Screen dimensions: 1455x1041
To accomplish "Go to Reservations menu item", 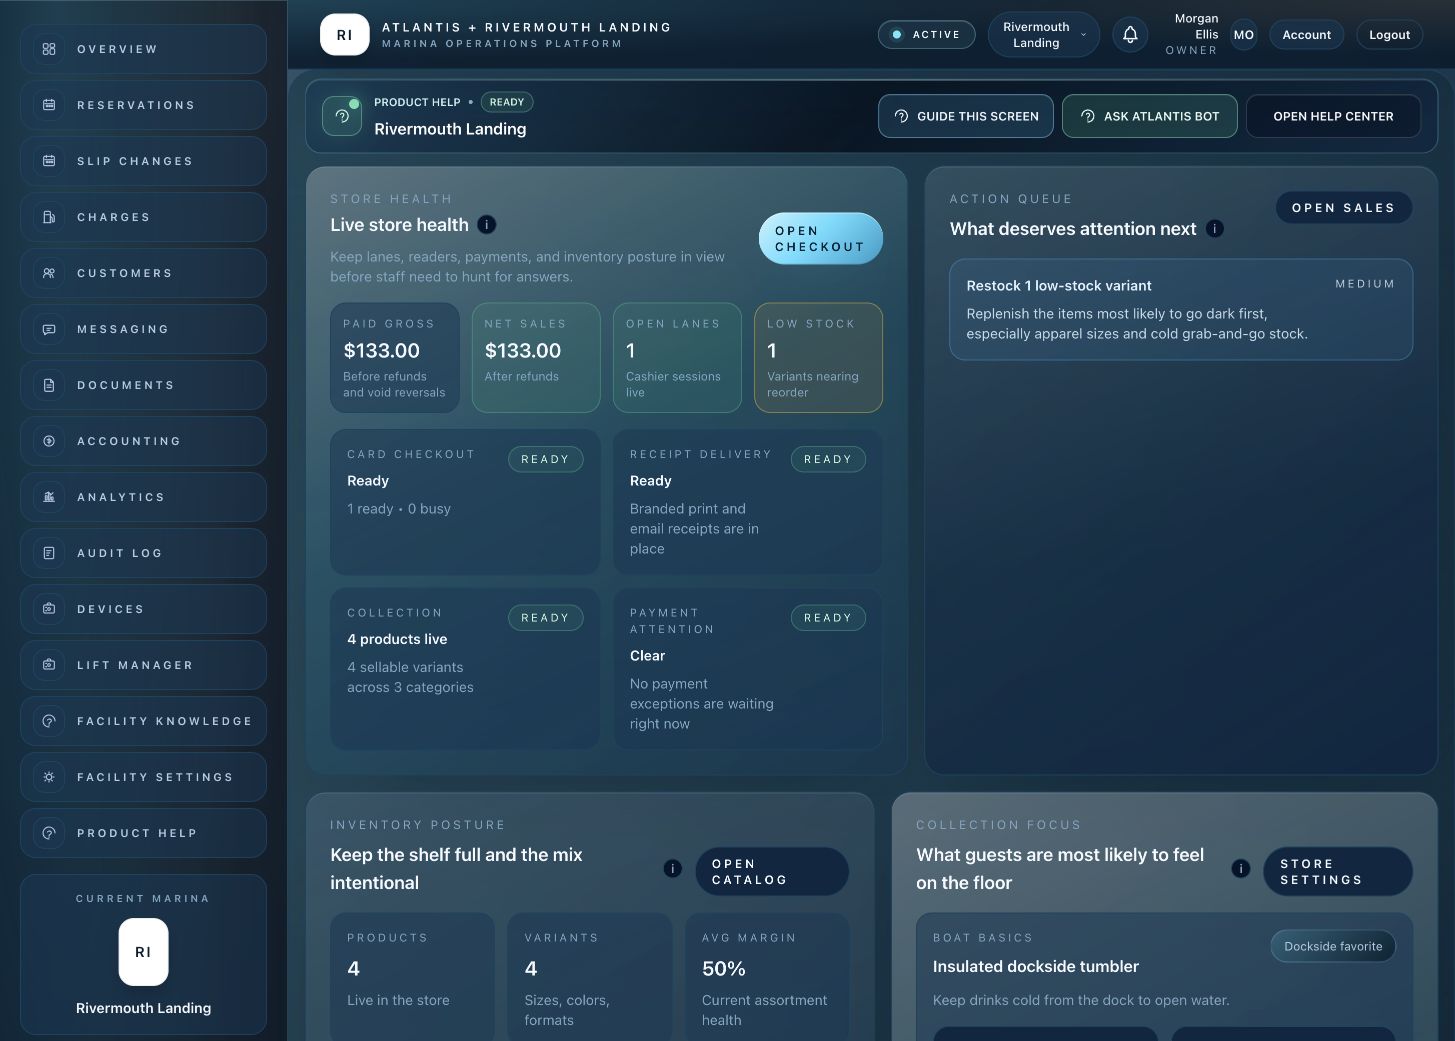I will (143, 105).
